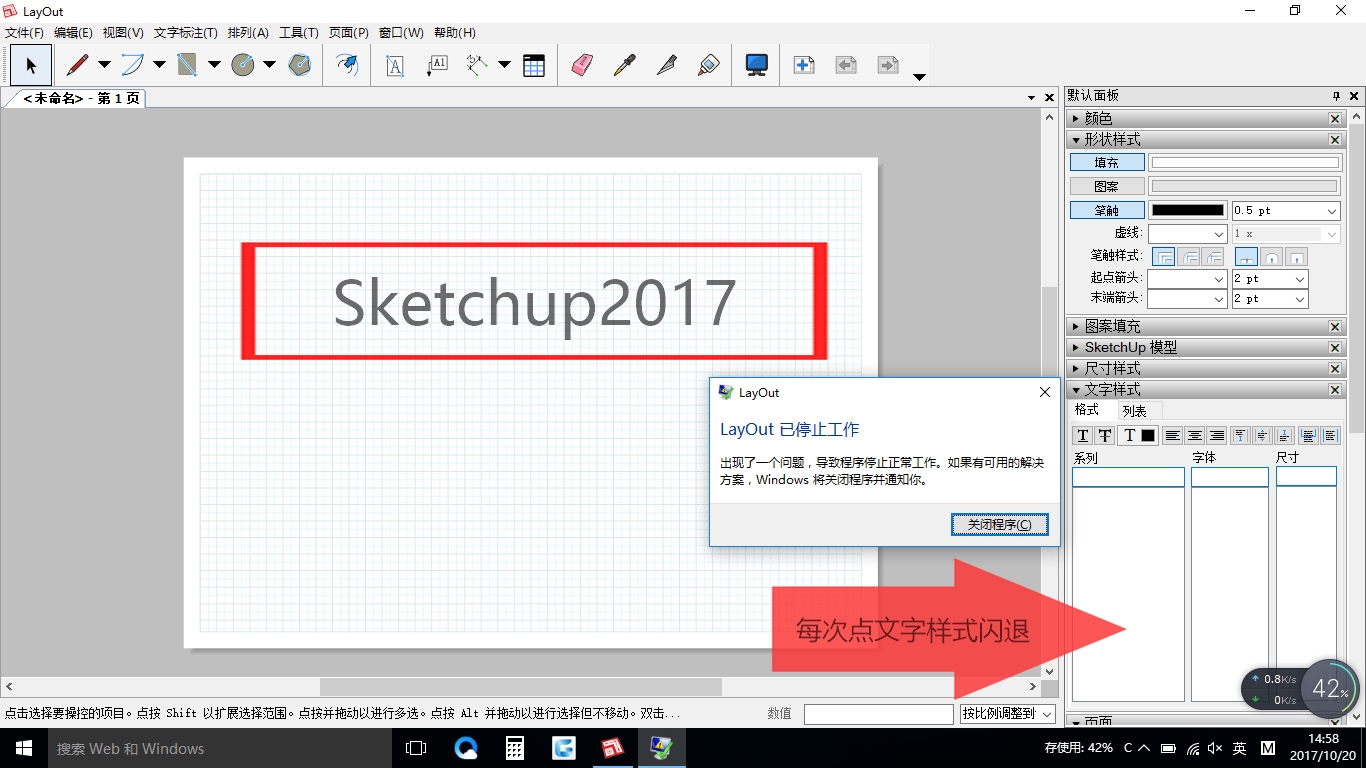Image resolution: width=1366 pixels, height=768 pixels.
Task: Toggle strikethrough text style button
Action: click(x=1105, y=435)
